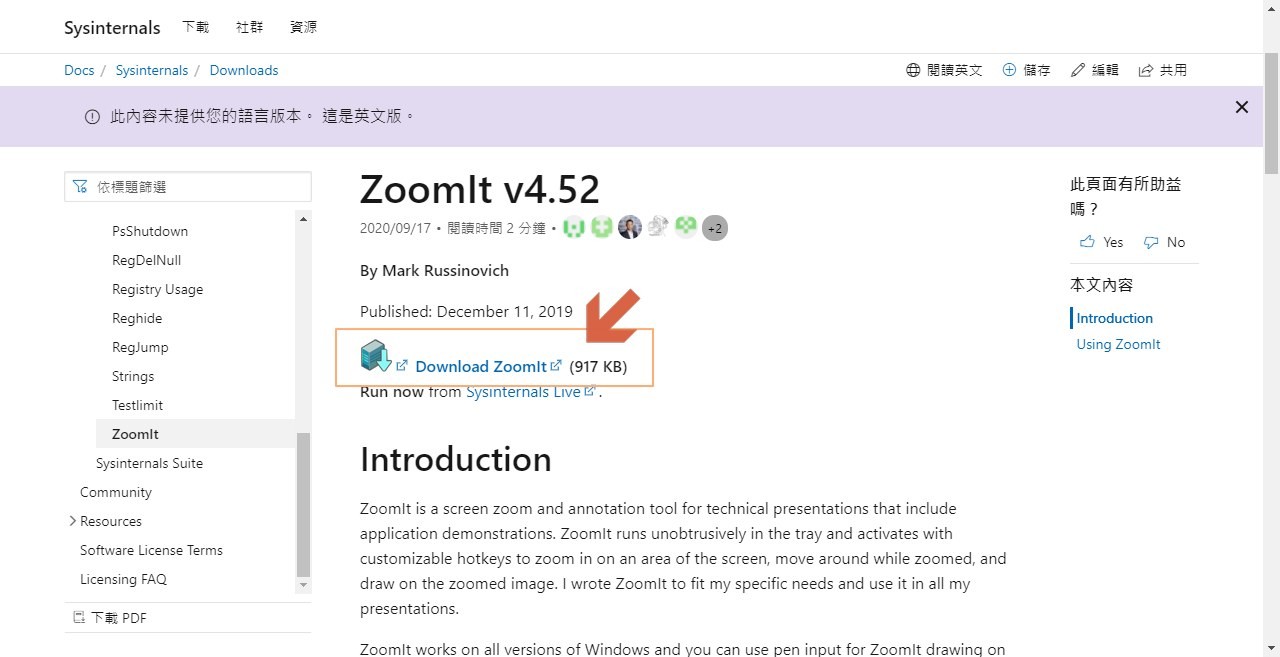This screenshot has height=657, width=1280.
Task: Type in the filter-by-title field
Action: pos(200,187)
